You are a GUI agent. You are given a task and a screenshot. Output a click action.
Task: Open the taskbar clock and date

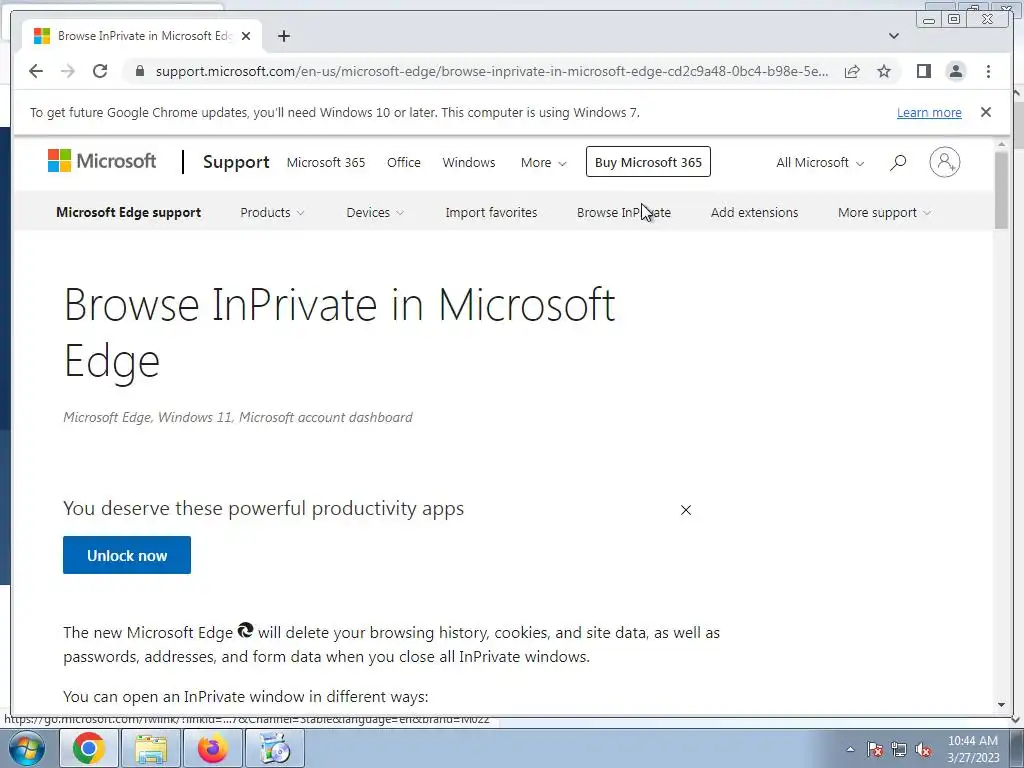coord(973,749)
